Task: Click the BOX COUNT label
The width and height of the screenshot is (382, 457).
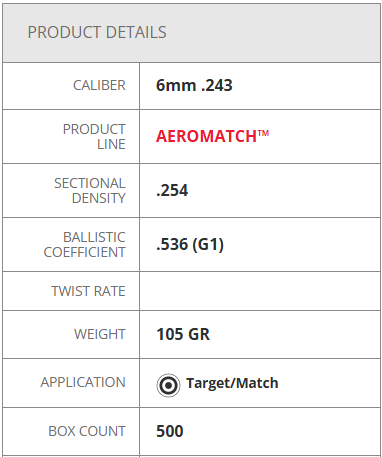Action: tap(87, 431)
